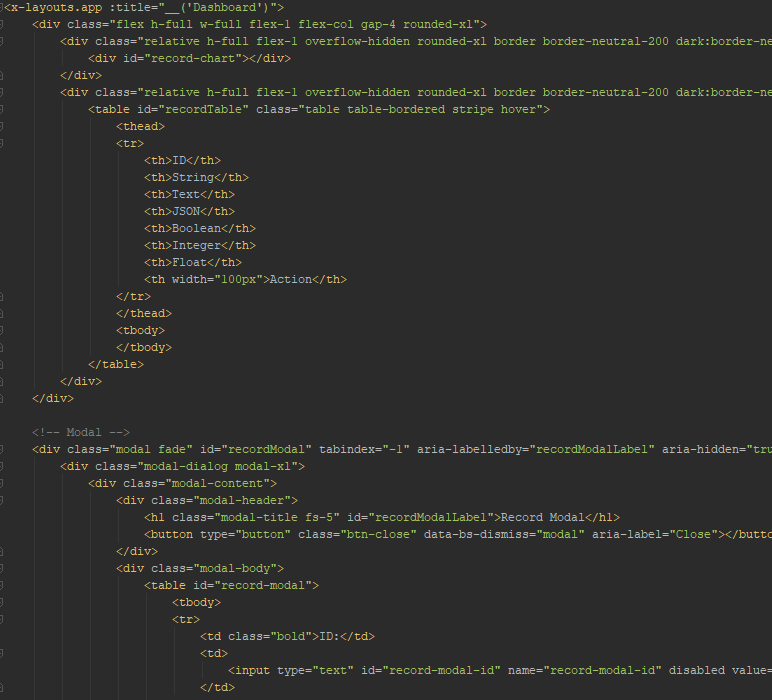The image size is (772, 700).
Task: Collapse the modal-header div
Action: 3,500
